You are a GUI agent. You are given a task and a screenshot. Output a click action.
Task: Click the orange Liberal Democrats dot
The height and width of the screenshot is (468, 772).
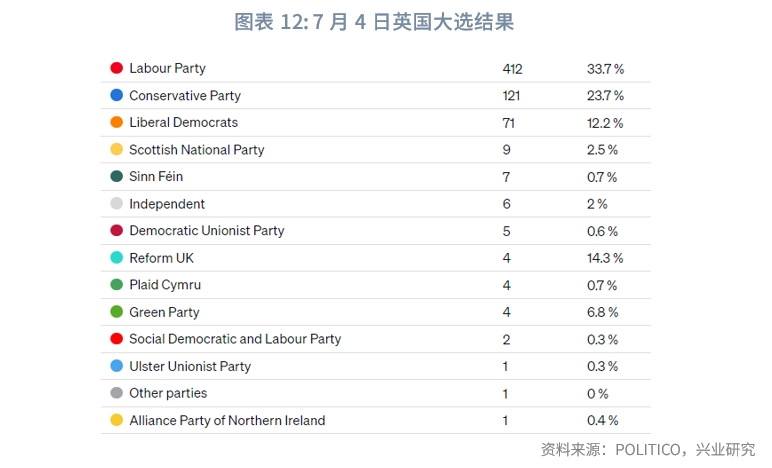coord(117,122)
